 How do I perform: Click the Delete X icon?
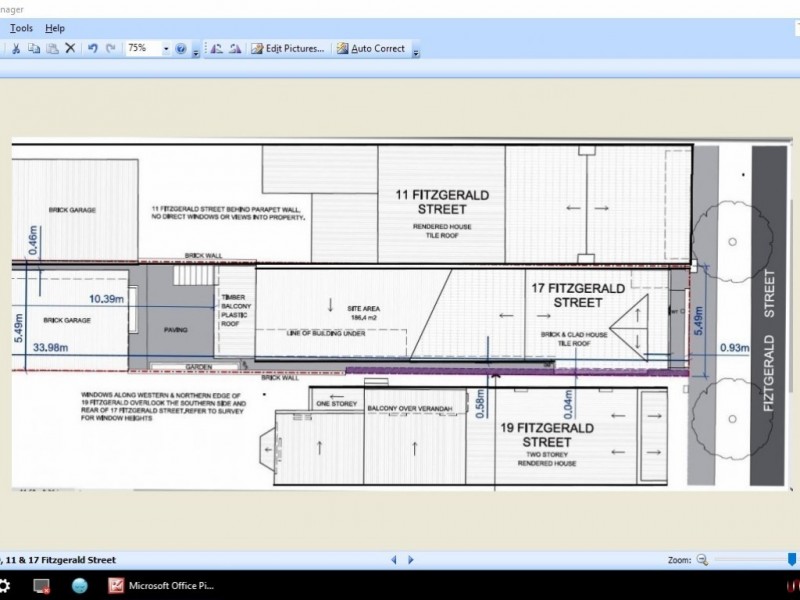click(70, 48)
